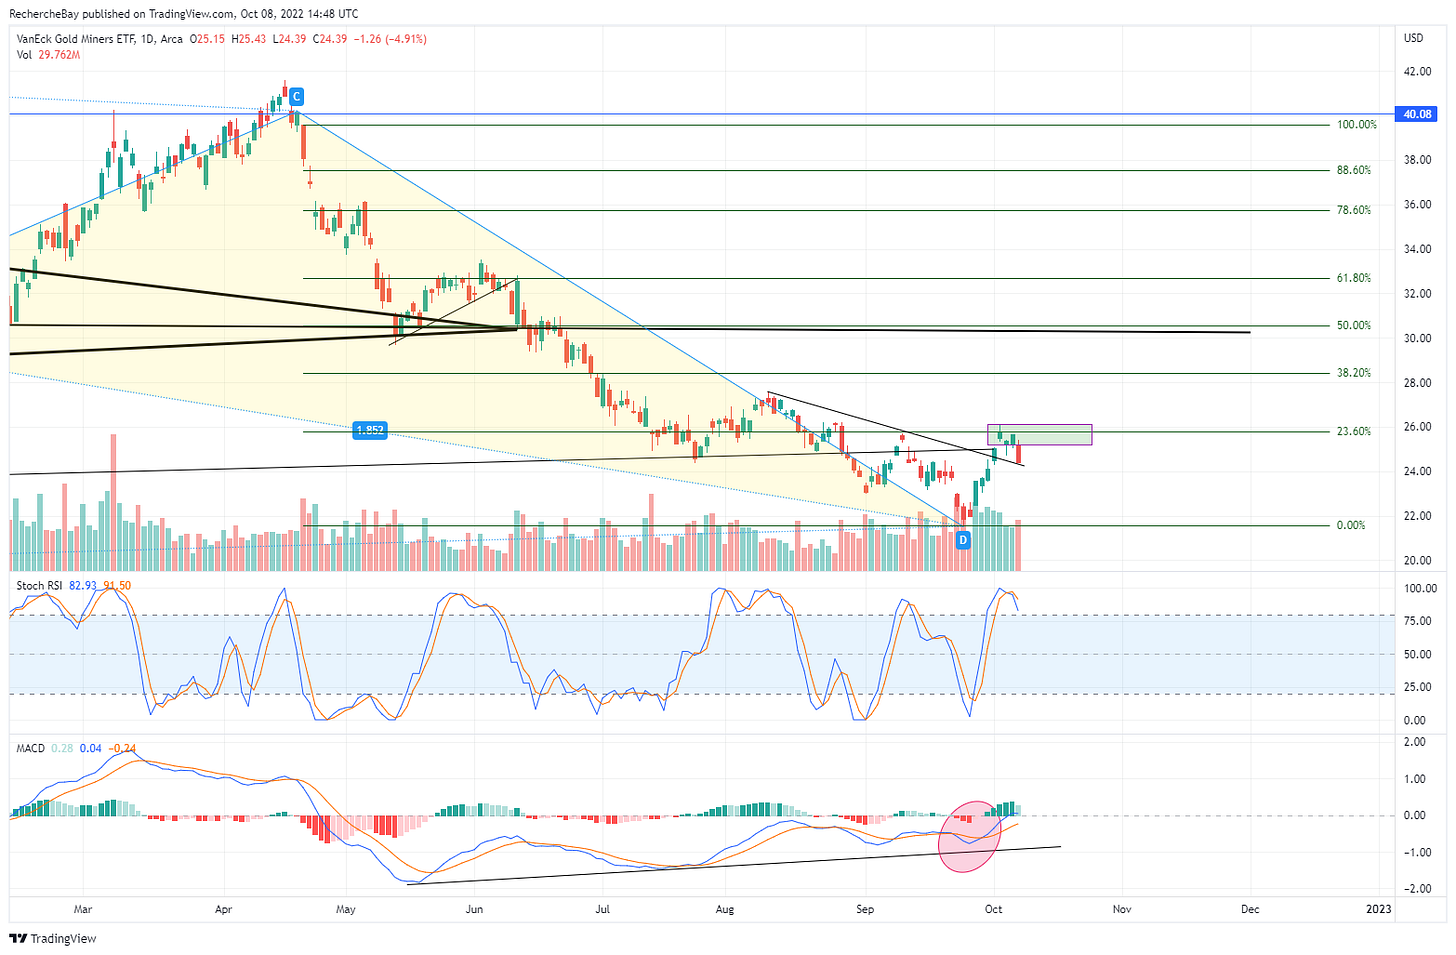Click the open value O25.15 in header
This screenshot has height=955, width=1456.
point(208,39)
